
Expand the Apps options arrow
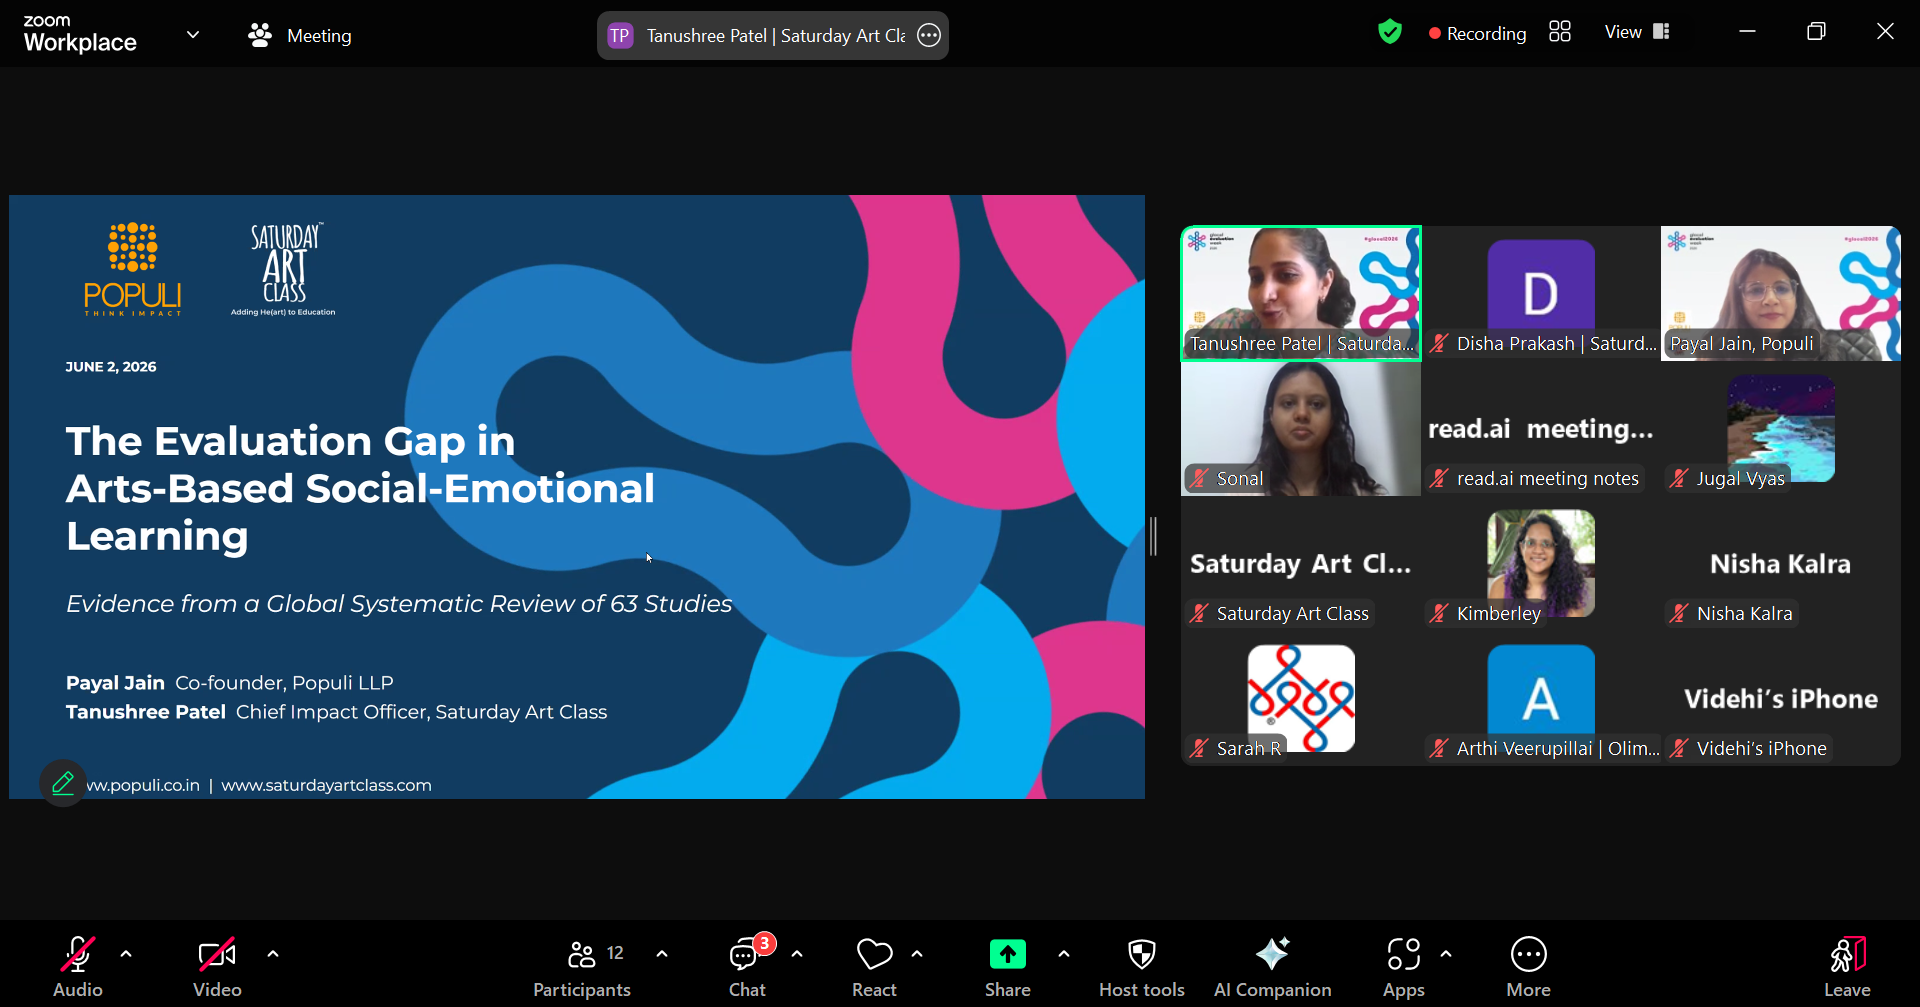1446,954
